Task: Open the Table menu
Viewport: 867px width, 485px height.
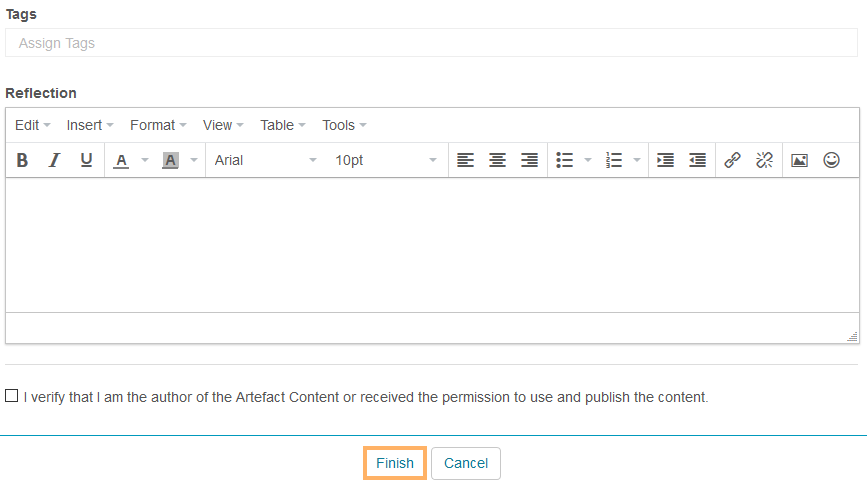Action: pyautogui.click(x=283, y=125)
